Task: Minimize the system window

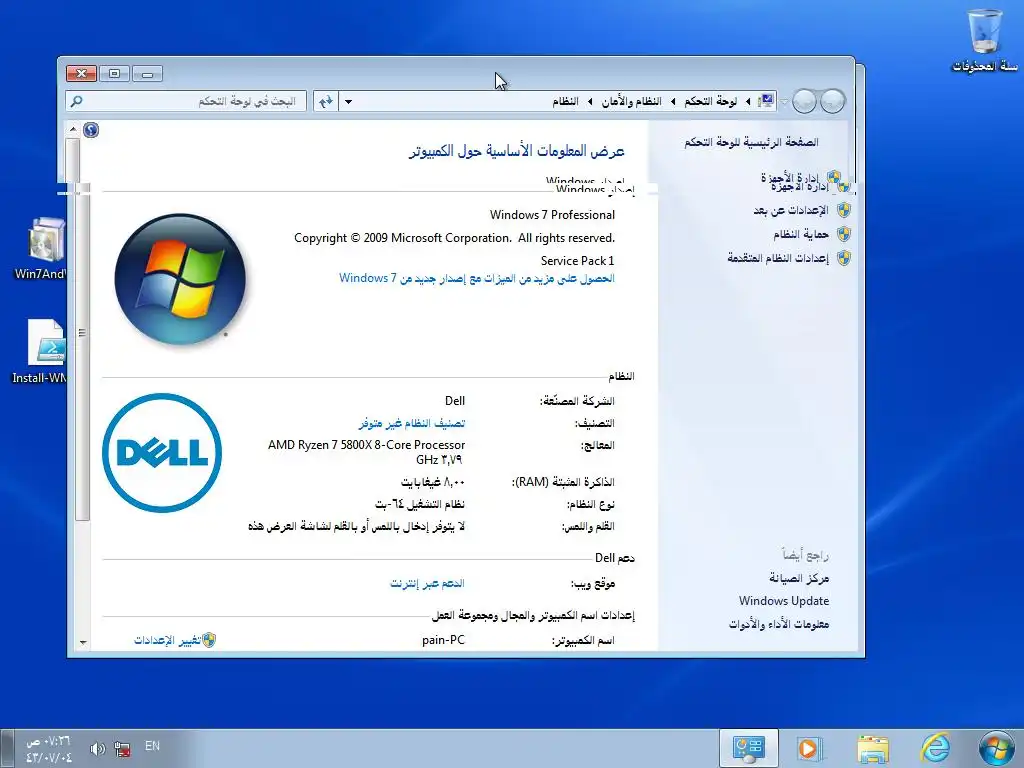Action: click(147, 73)
